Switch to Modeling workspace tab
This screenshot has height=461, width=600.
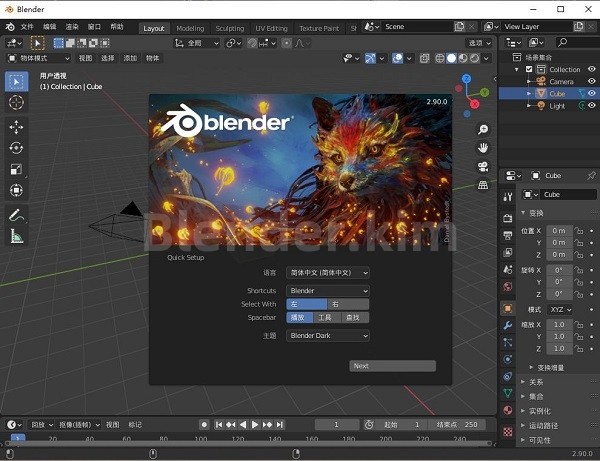point(190,28)
